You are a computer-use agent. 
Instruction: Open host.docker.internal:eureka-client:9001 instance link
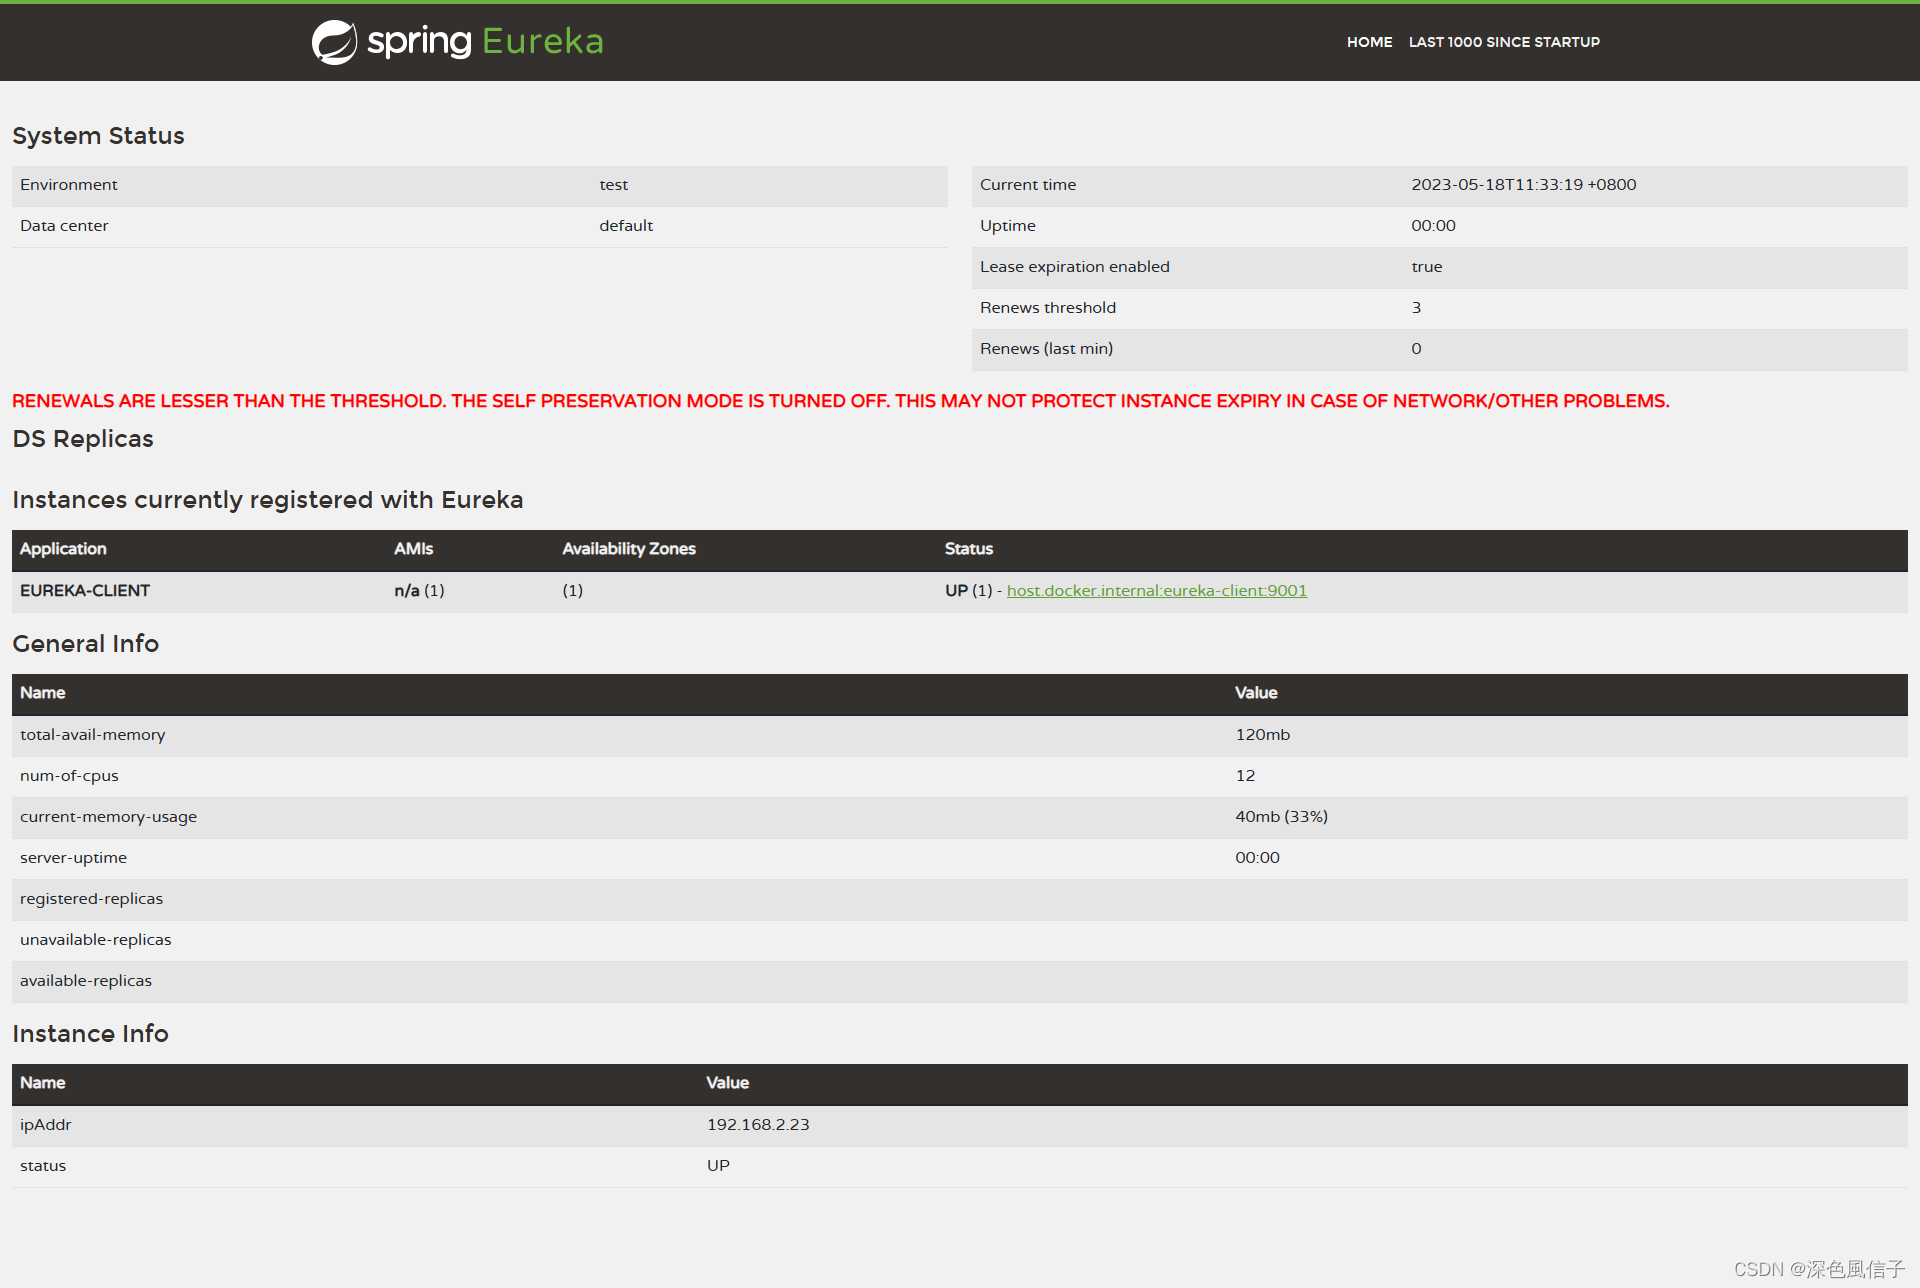[x=1156, y=591]
